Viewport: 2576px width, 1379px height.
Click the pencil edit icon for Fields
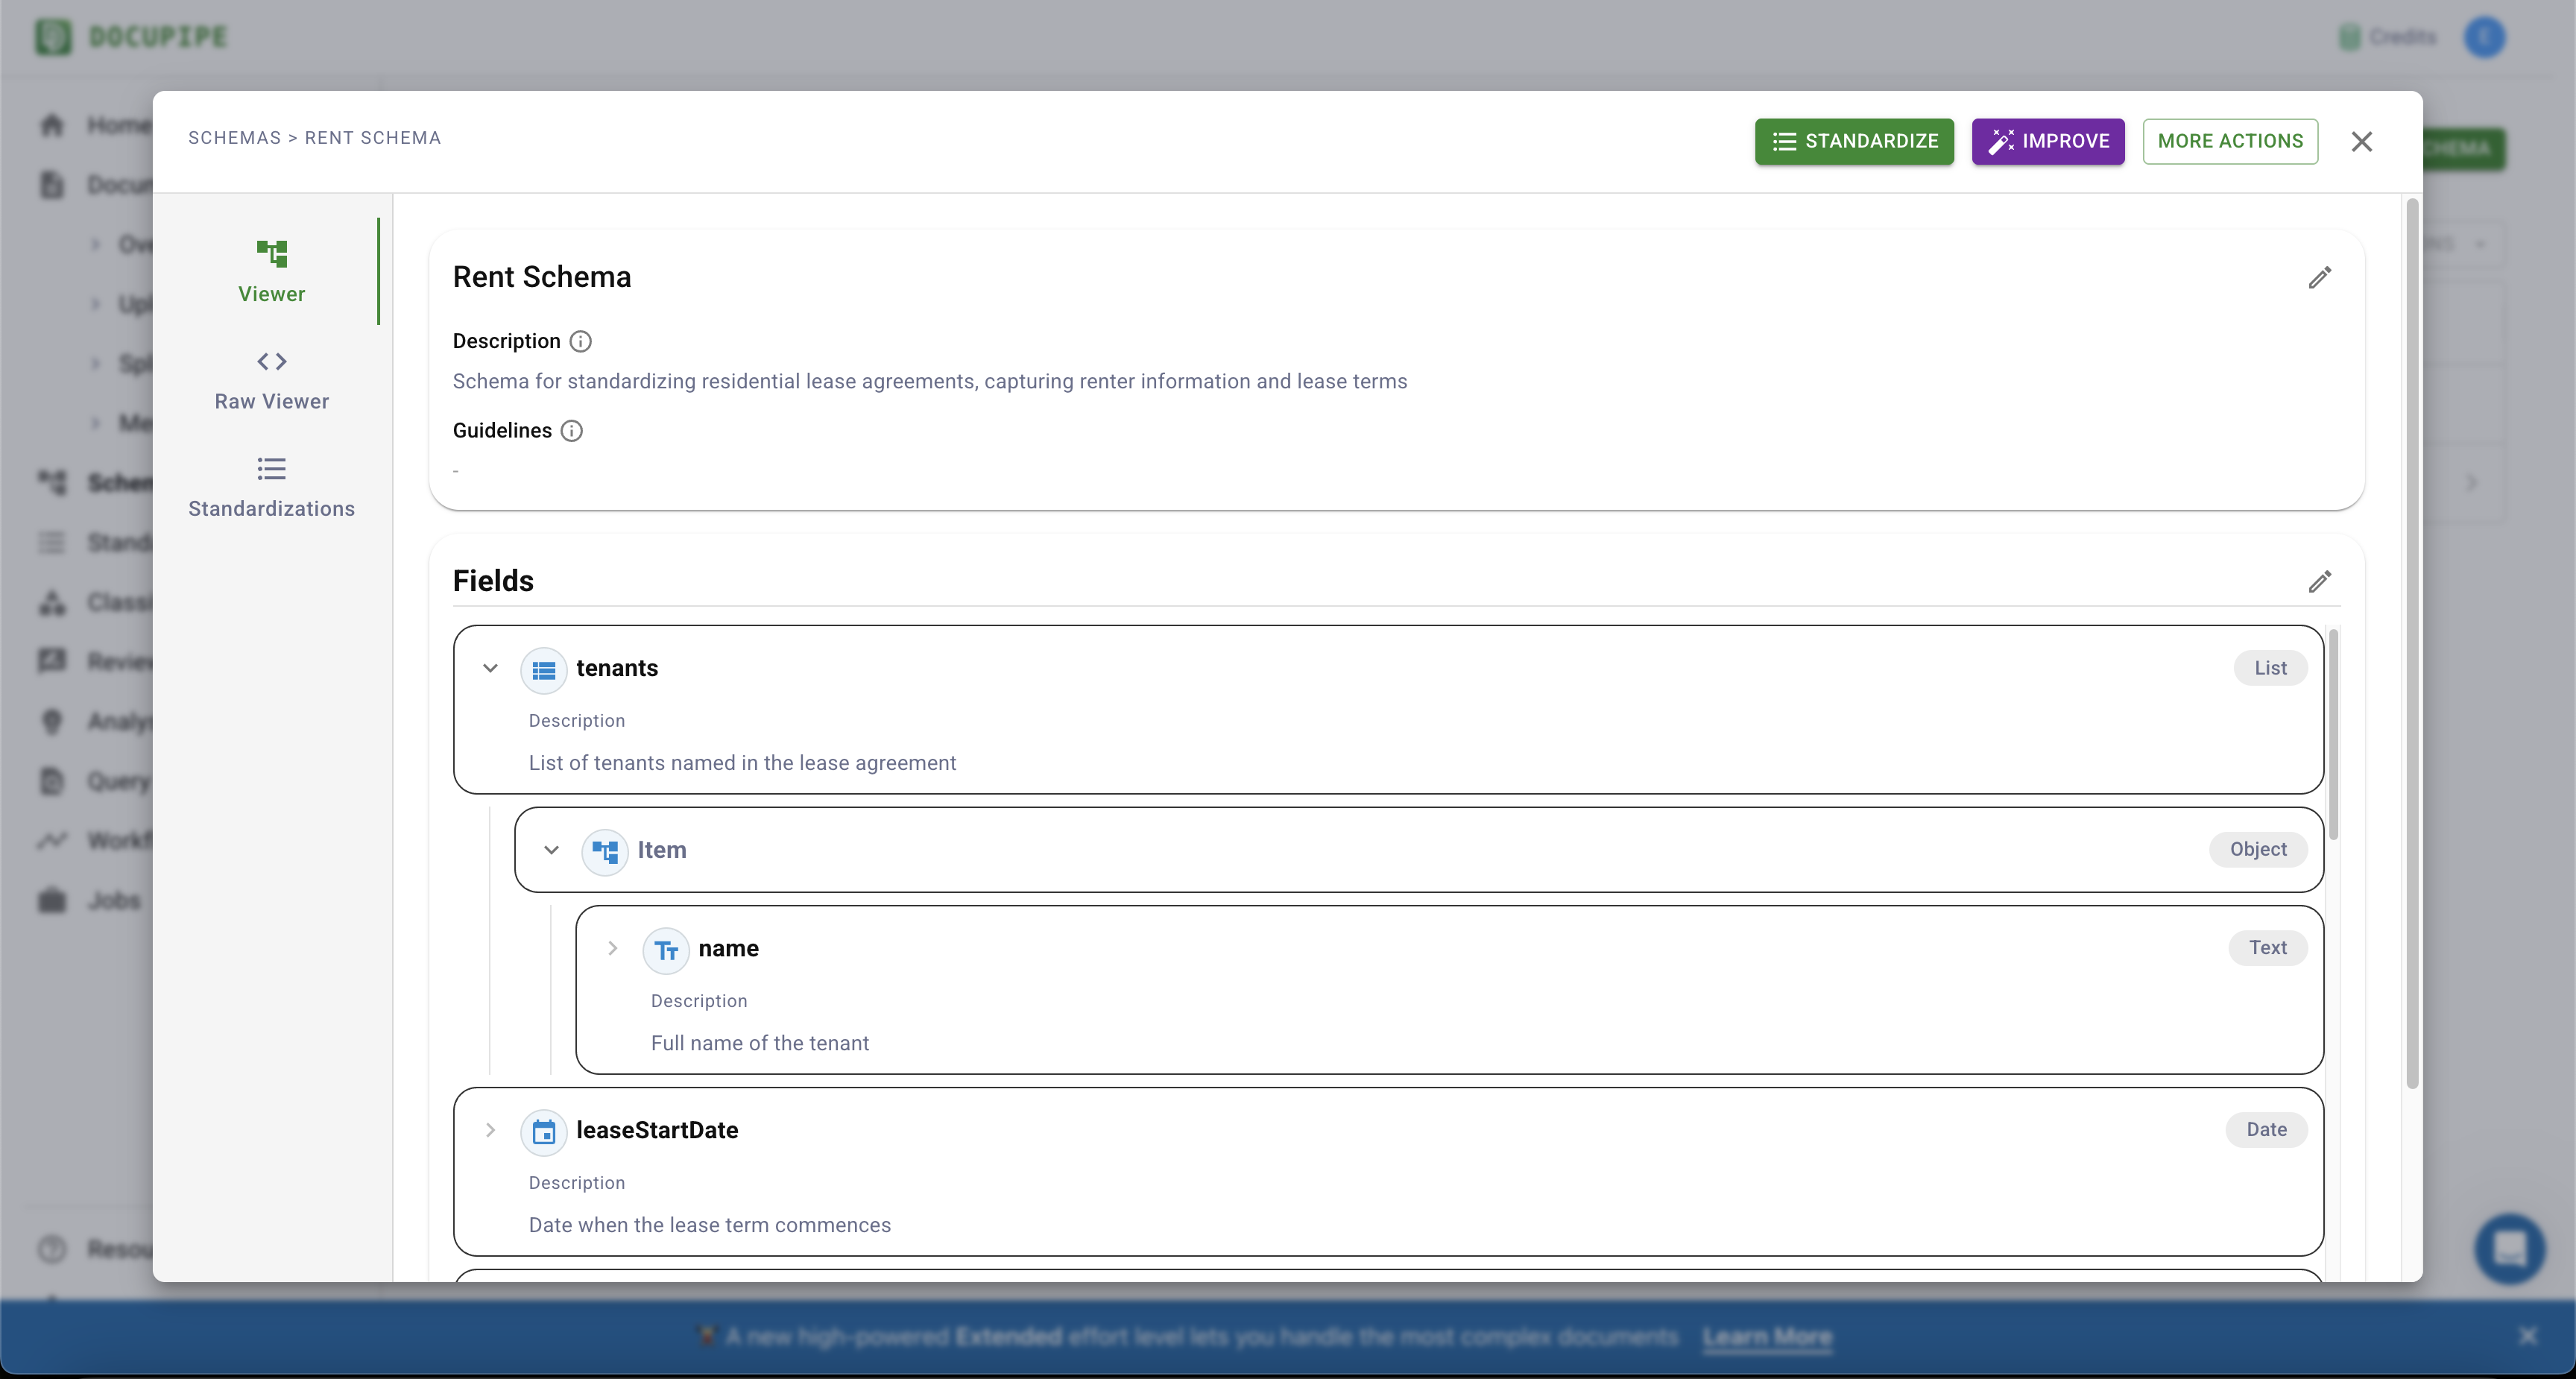pyautogui.click(x=2319, y=581)
